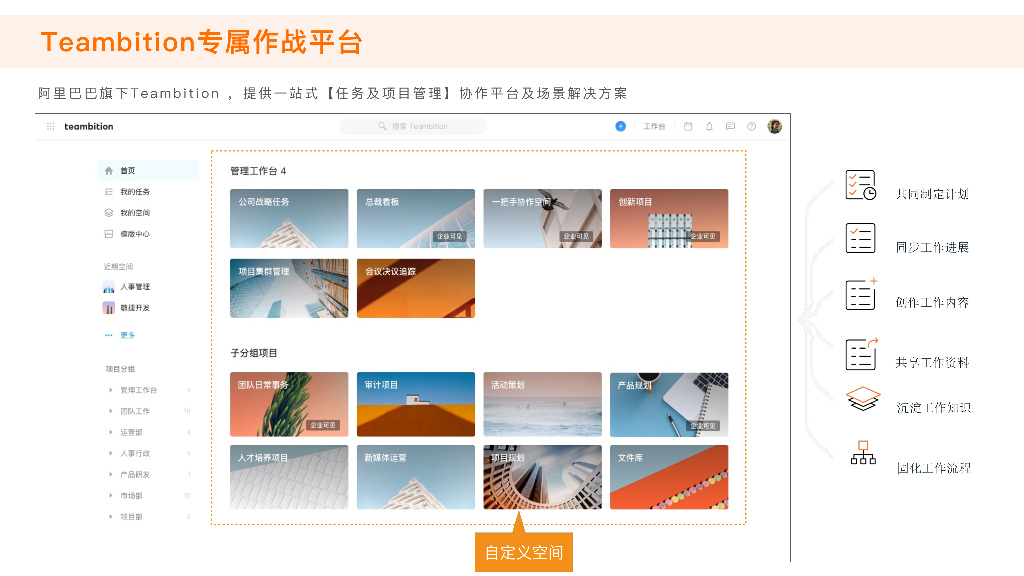Image resolution: width=1024 pixels, height=576 pixels.
Task: Click the teambition logo
Action: click(89, 127)
